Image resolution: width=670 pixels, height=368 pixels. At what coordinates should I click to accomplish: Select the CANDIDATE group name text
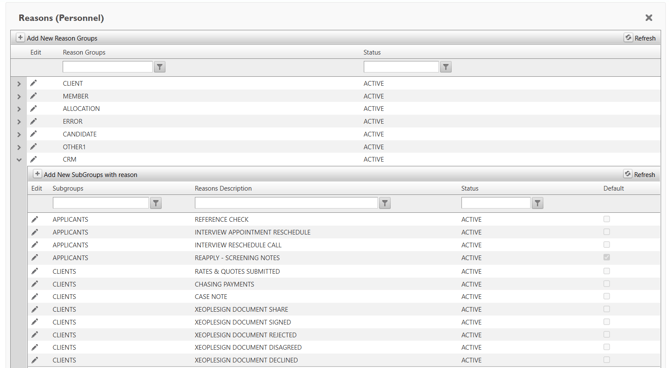(x=79, y=134)
